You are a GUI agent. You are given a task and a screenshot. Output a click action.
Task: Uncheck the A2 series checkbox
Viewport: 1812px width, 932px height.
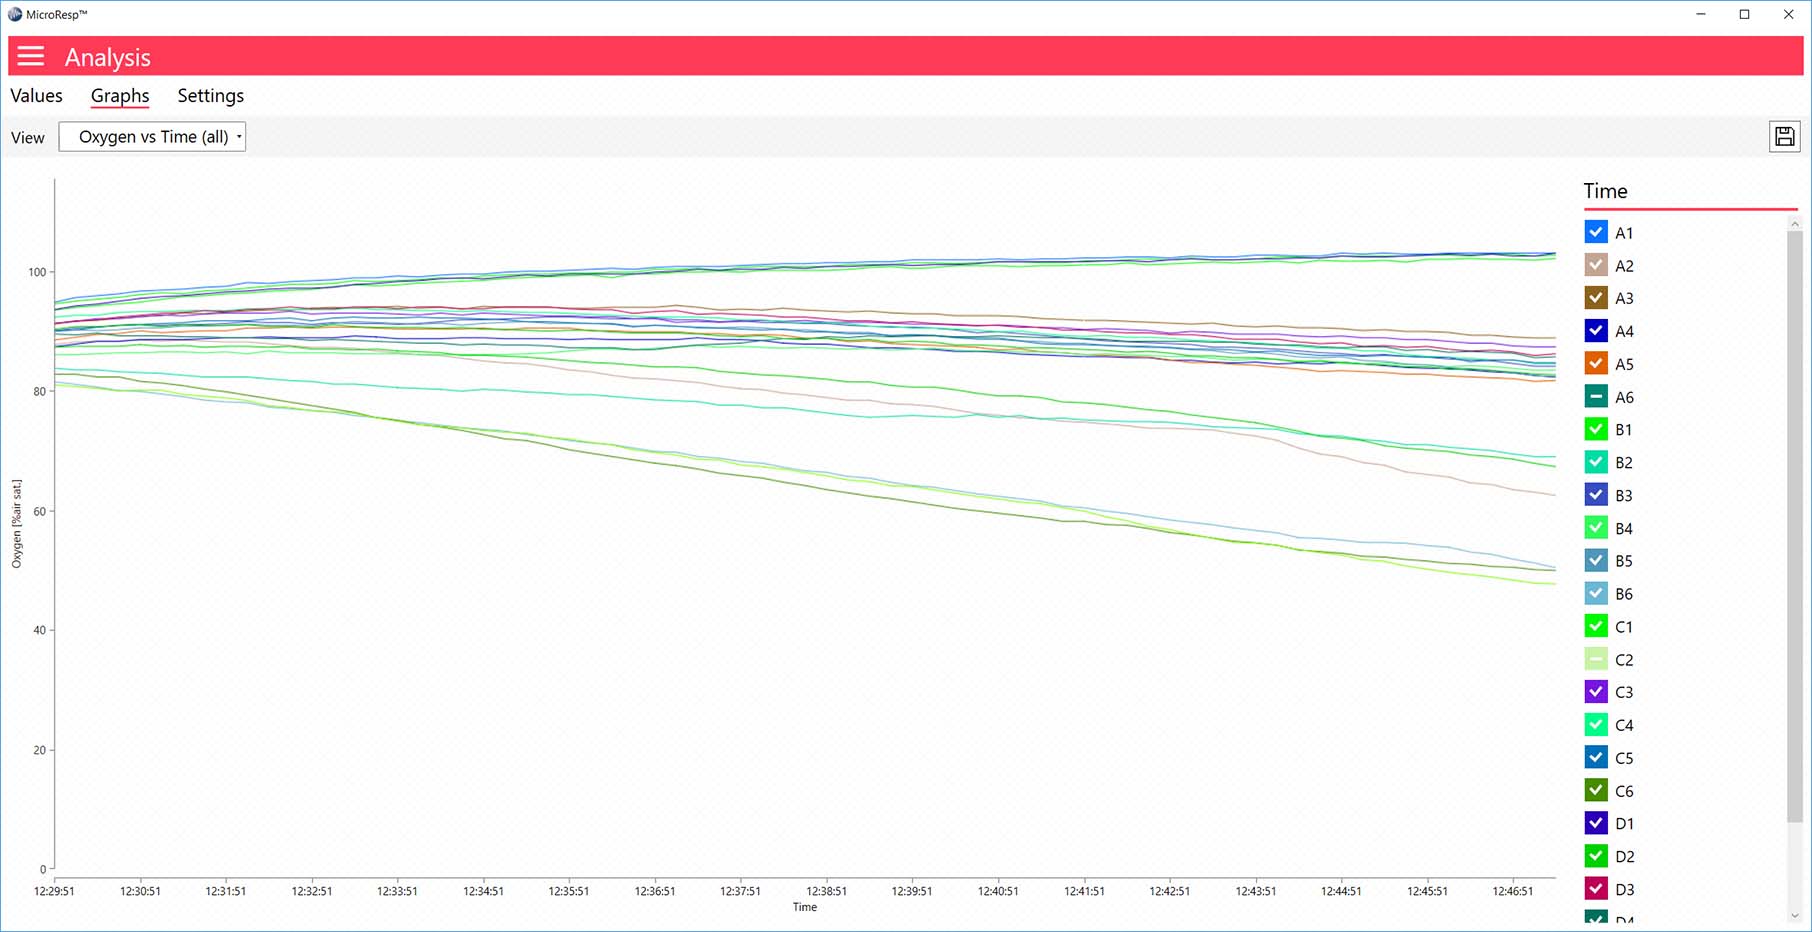click(x=1596, y=265)
